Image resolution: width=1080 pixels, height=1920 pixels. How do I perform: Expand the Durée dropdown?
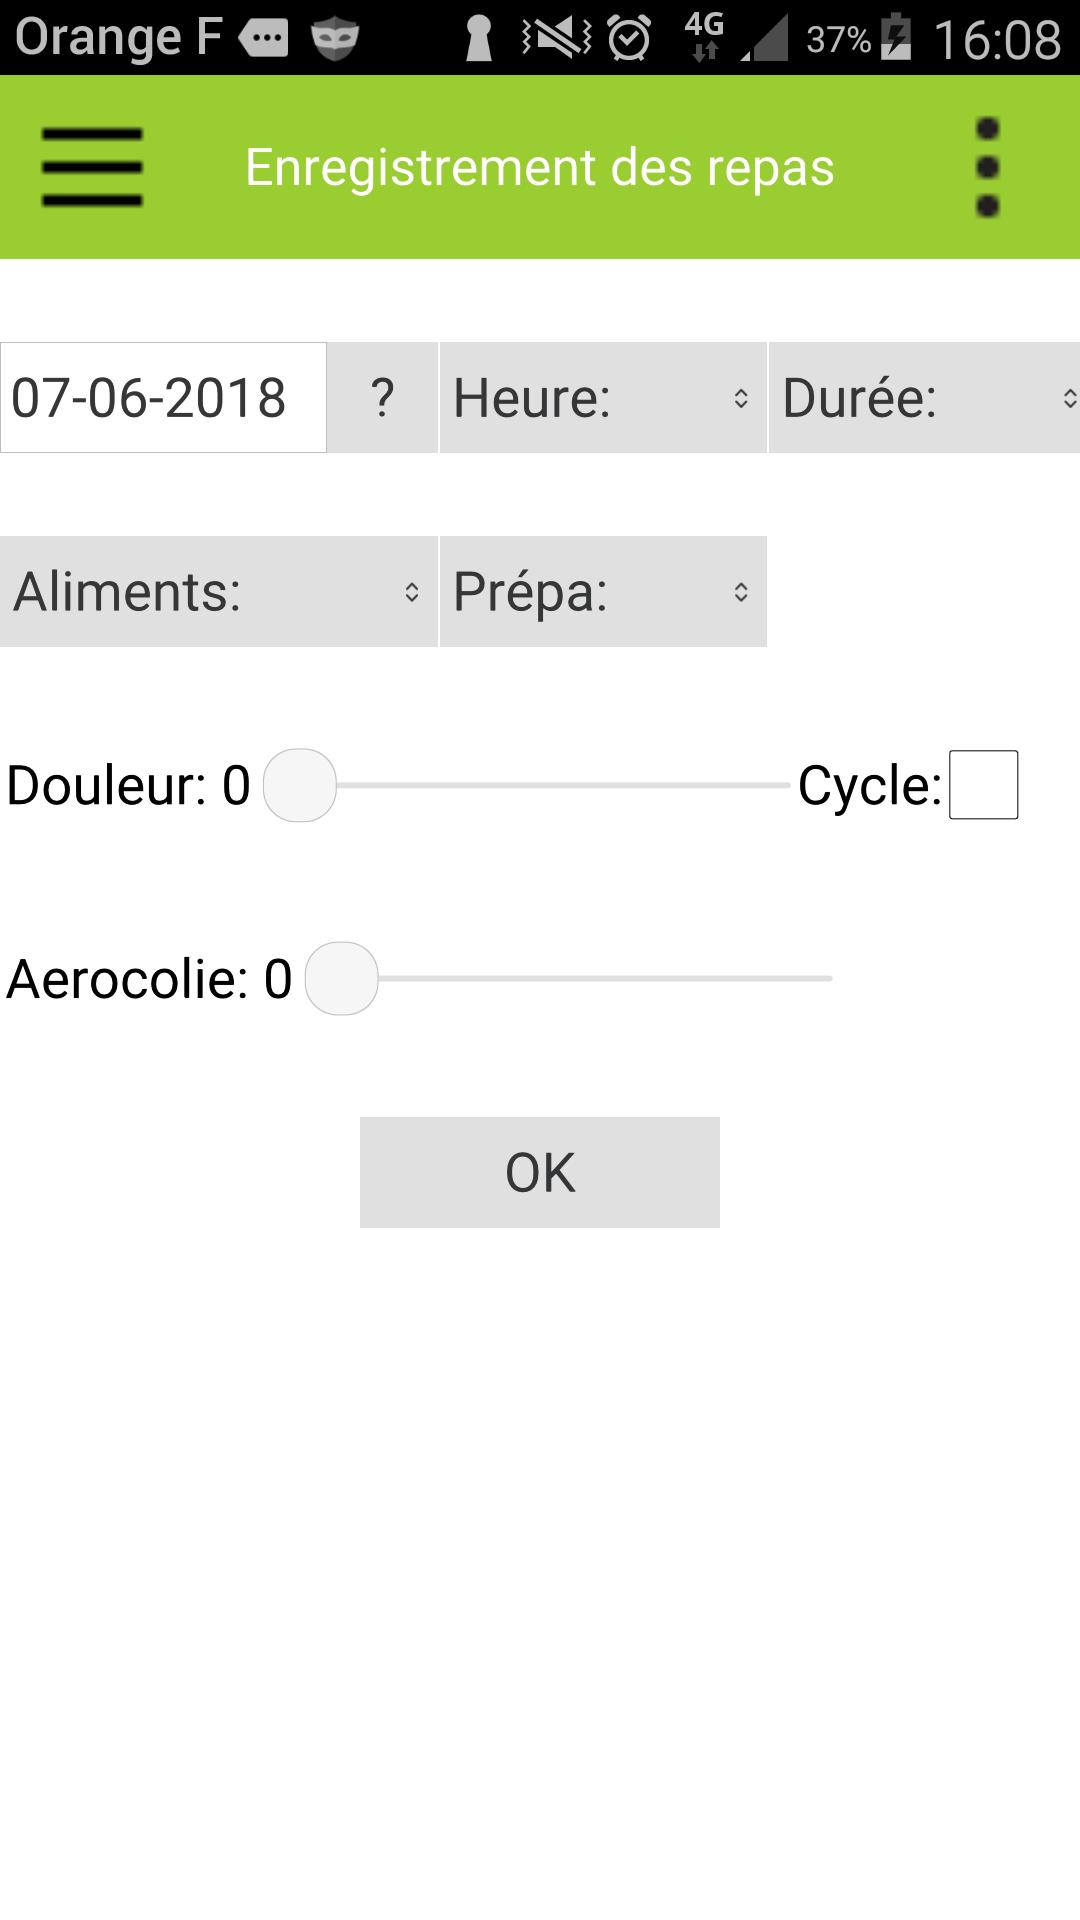coord(924,398)
